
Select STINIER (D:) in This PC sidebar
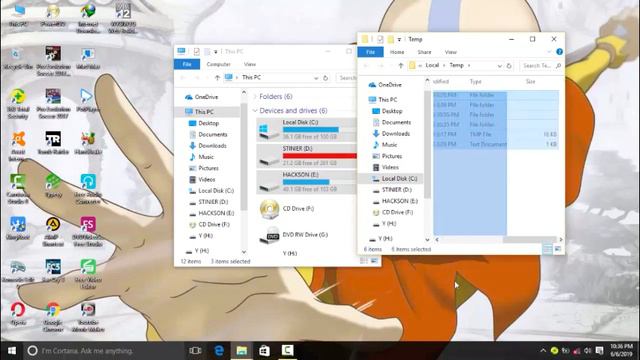tap(209, 202)
